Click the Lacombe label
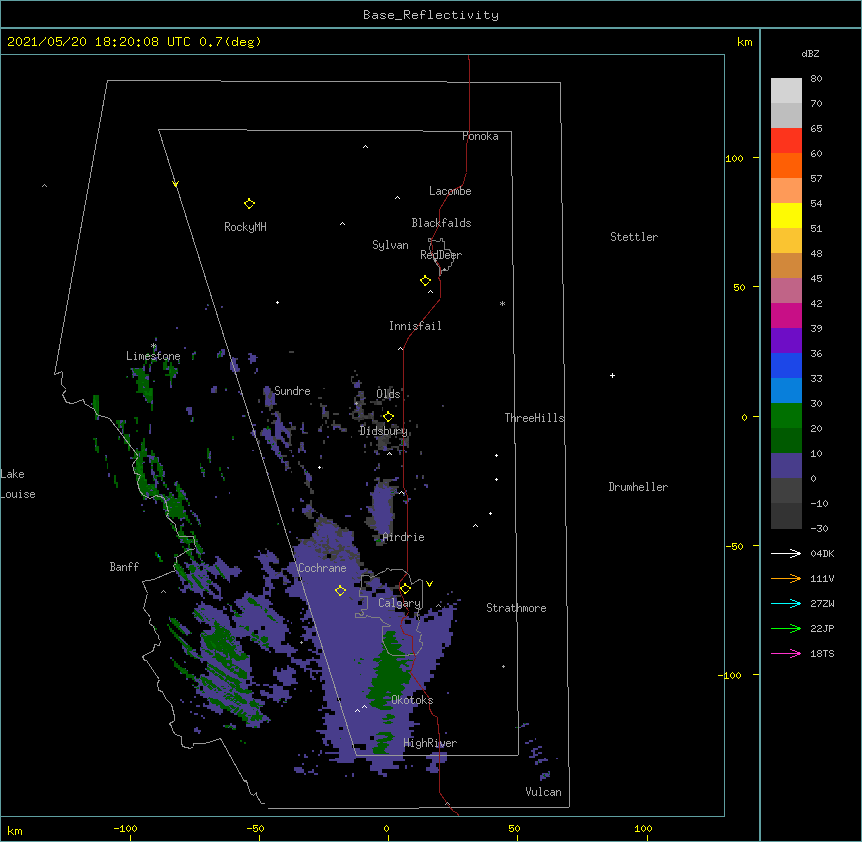This screenshot has width=862, height=842. 450,191
